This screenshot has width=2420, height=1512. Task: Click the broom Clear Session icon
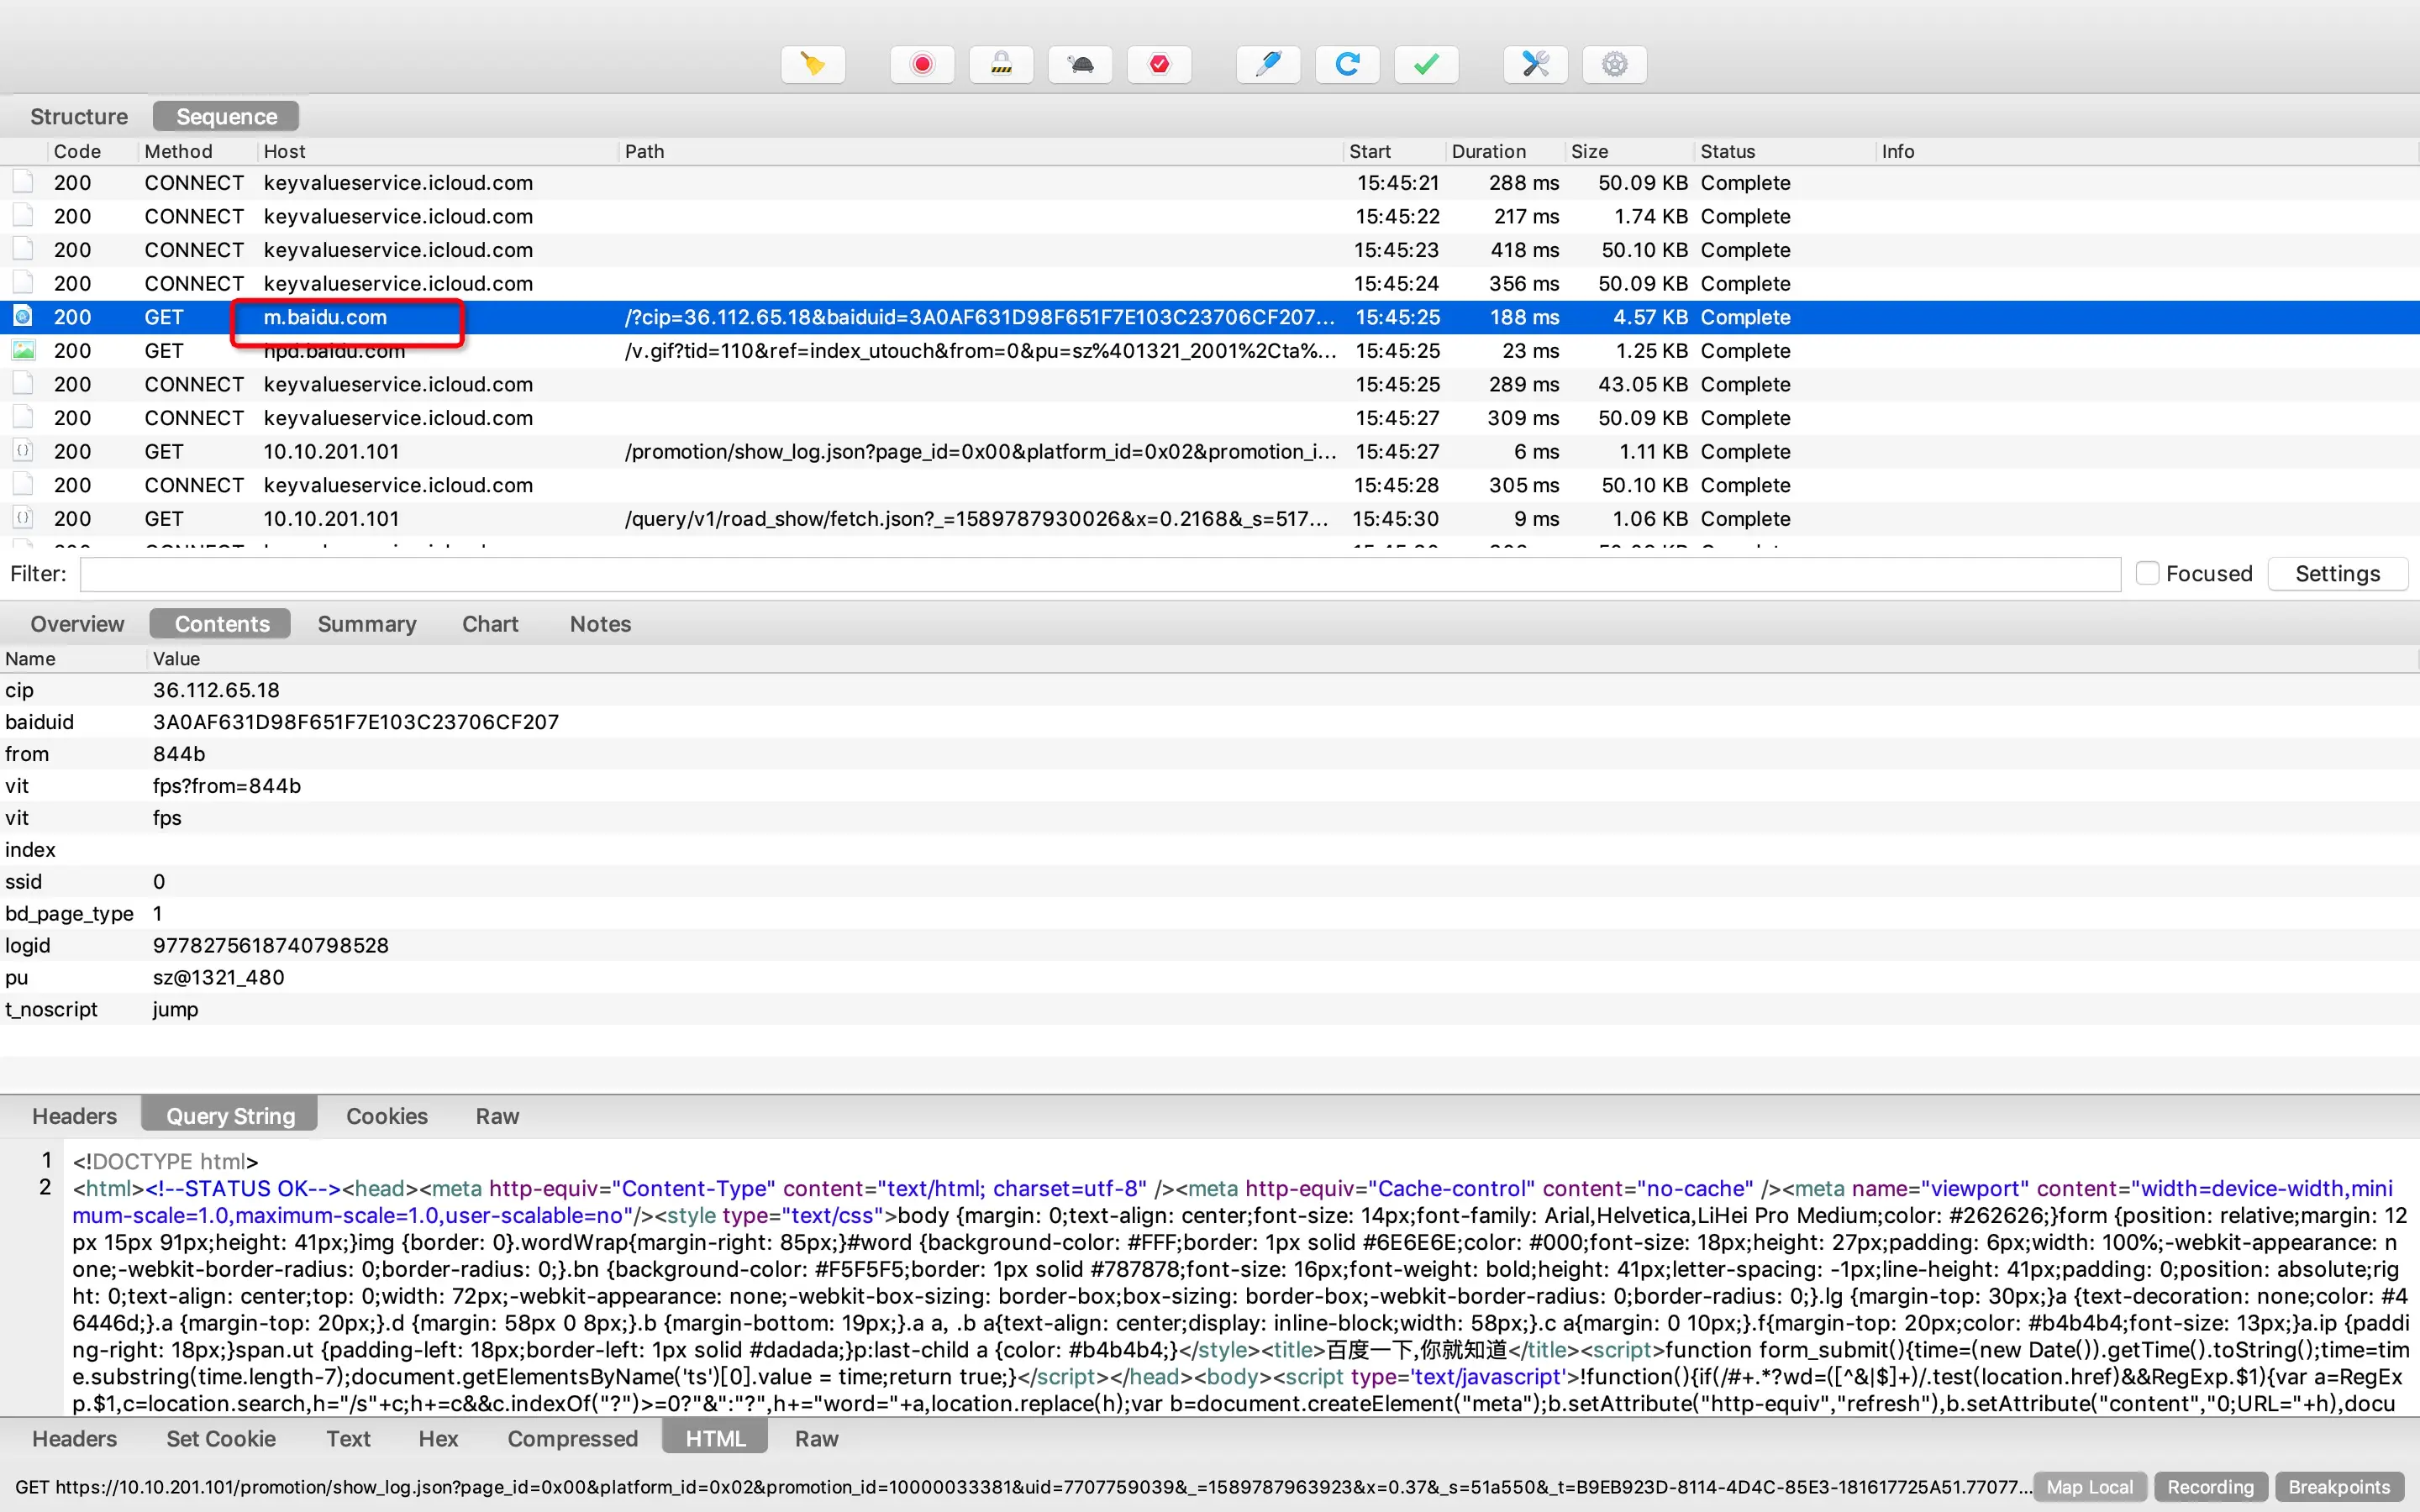click(813, 65)
